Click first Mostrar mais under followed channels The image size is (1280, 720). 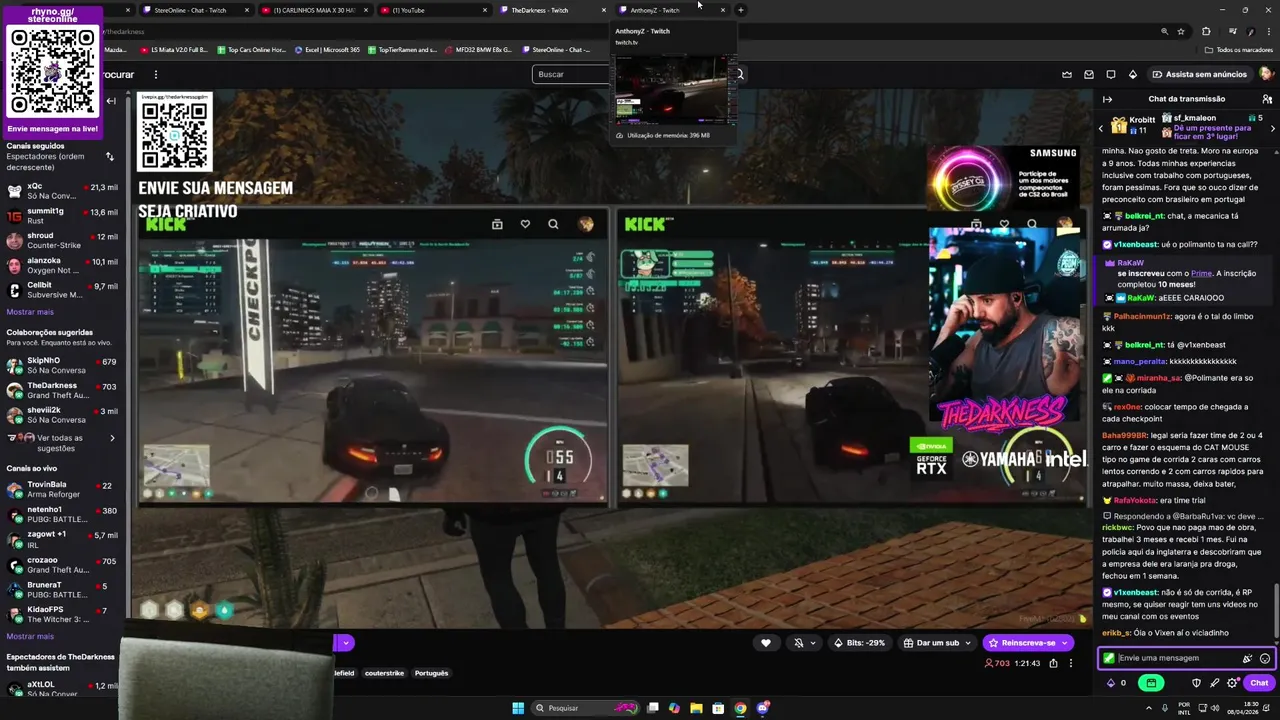[29, 312]
